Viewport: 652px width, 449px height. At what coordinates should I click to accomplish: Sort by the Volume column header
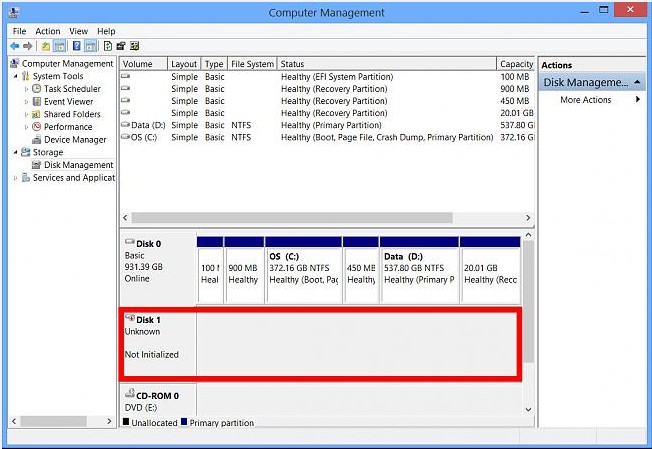click(144, 64)
